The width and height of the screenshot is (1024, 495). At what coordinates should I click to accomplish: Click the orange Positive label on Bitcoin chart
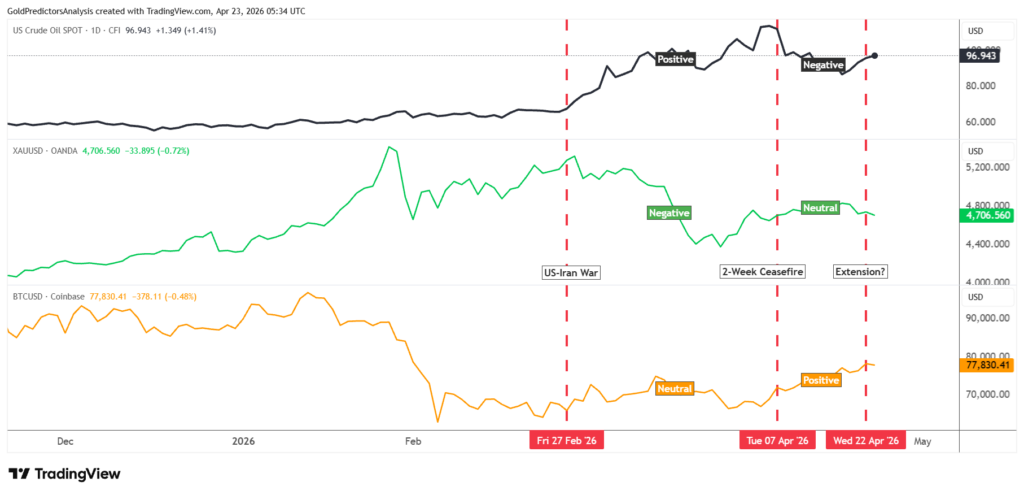(821, 381)
